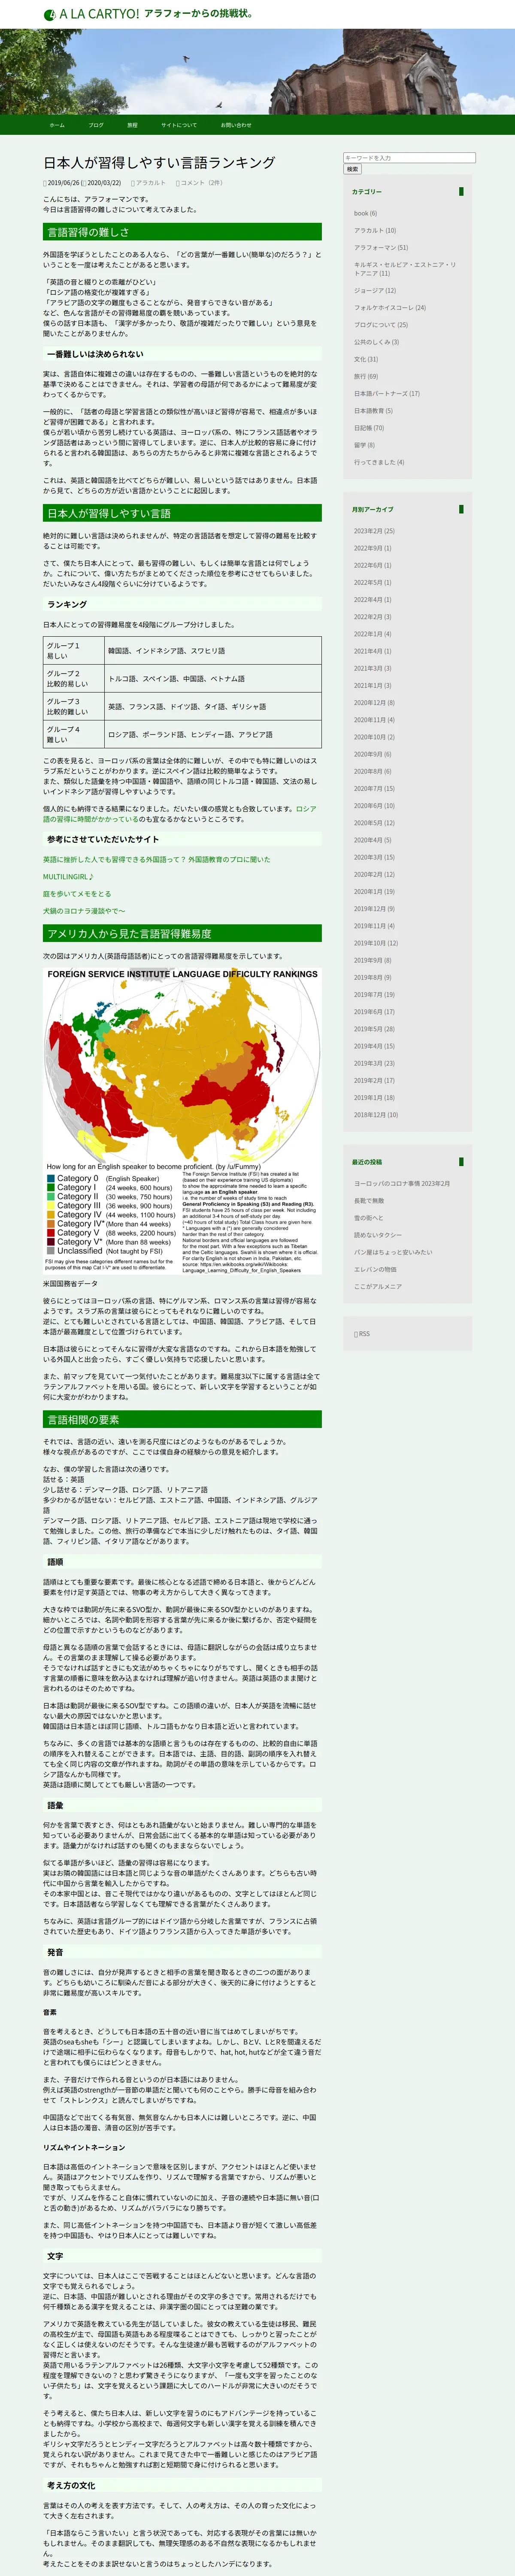Open the 2018年12月 (10) archive
The height and width of the screenshot is (2576, 515).
375,1115
